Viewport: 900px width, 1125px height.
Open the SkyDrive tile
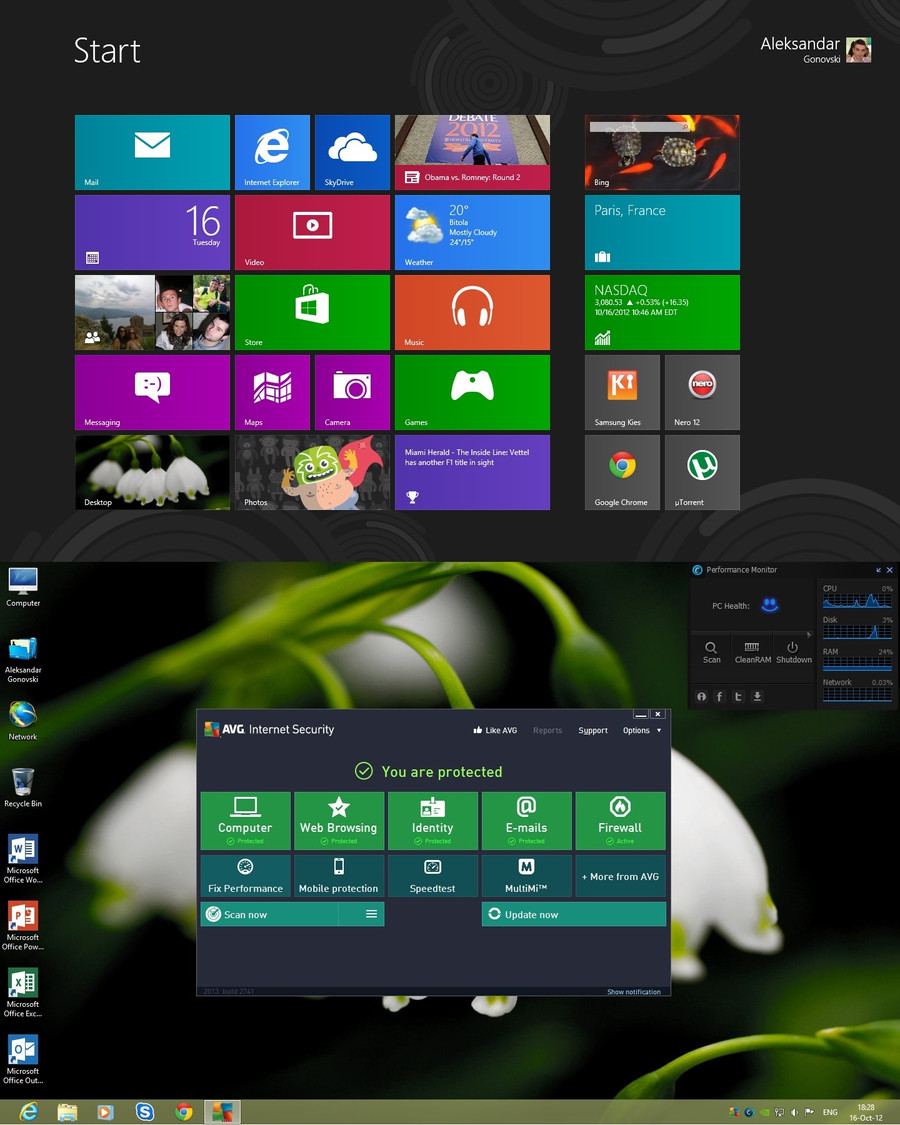click(352, 152)
